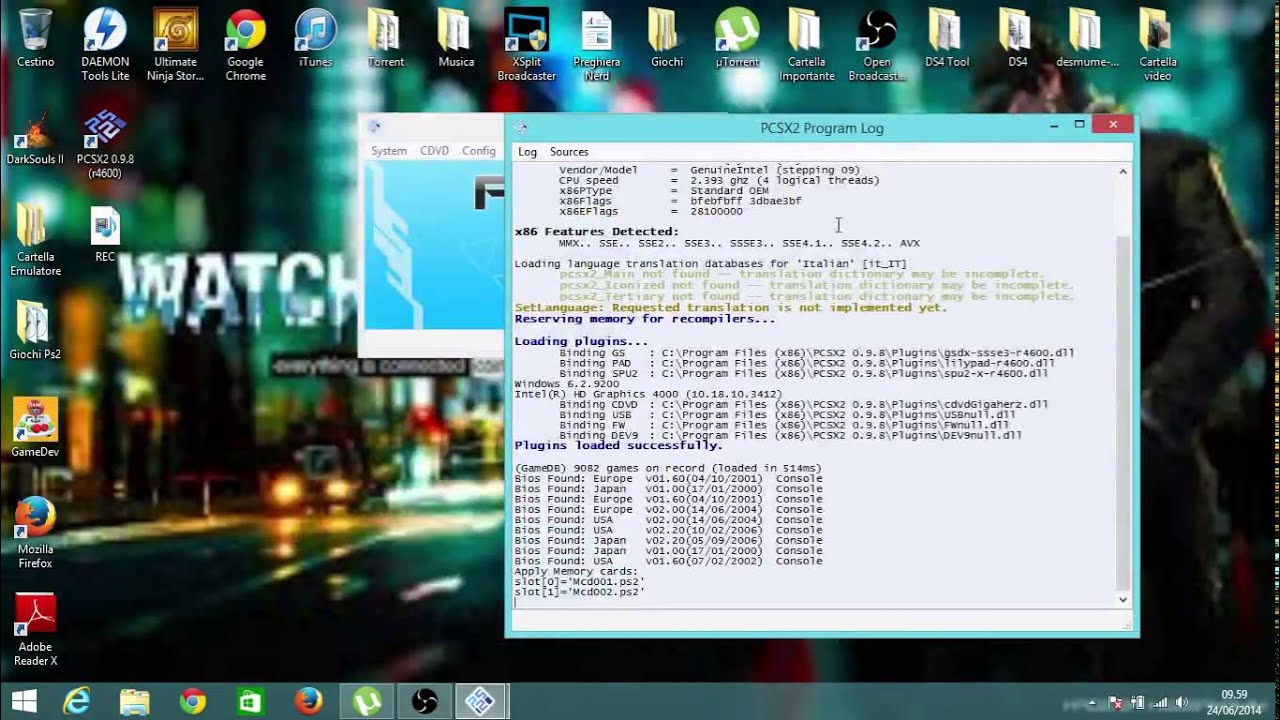This screenshot has height=720, width=1280.
Task: Open the DS4 Tool folder
Action: tap(947, 38)
